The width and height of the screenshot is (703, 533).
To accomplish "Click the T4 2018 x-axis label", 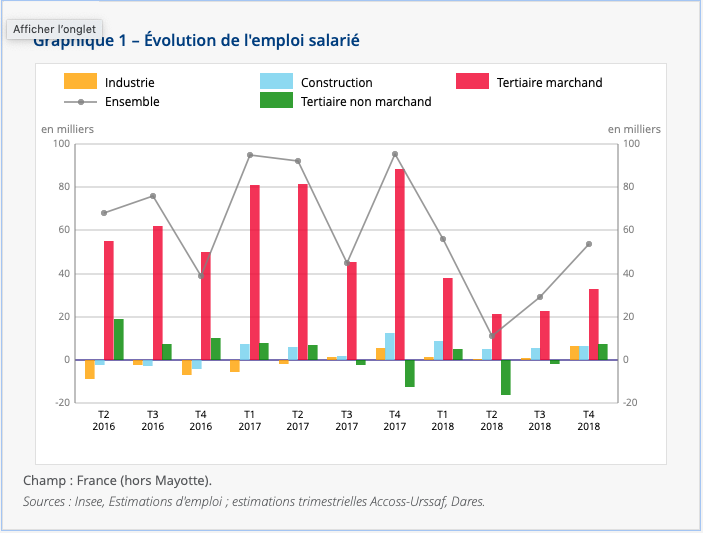I will 588,420.
